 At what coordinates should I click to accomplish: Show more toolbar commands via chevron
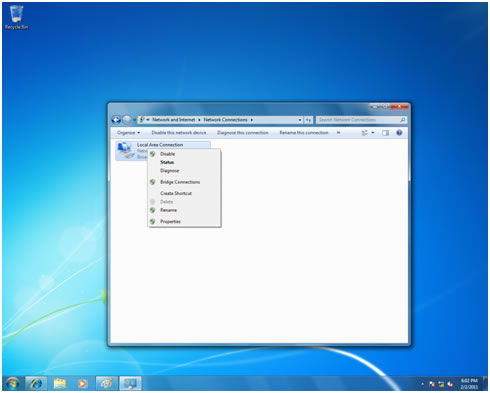[338, 133]
